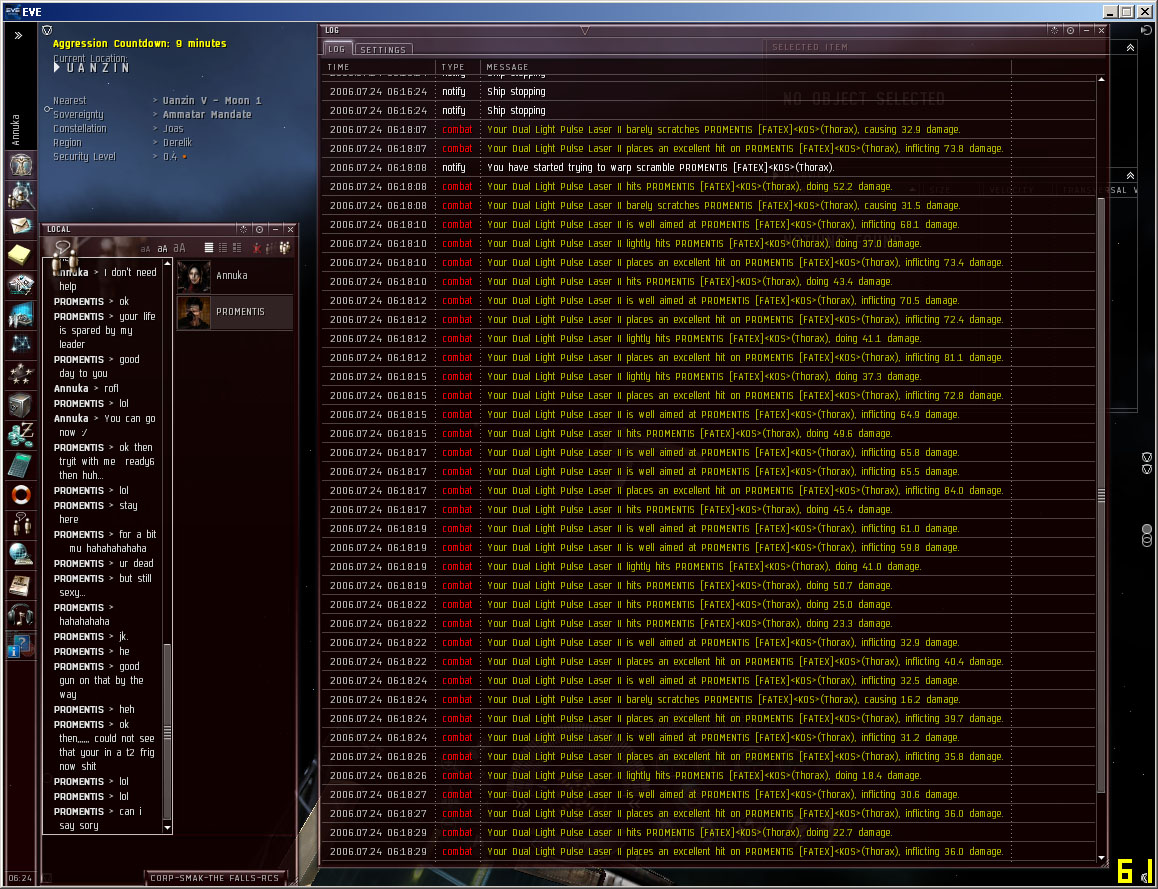Screen dimensions: 1158x889
Task: Click the blue info question-mark sidebar icon
Action: pos(21,645)
